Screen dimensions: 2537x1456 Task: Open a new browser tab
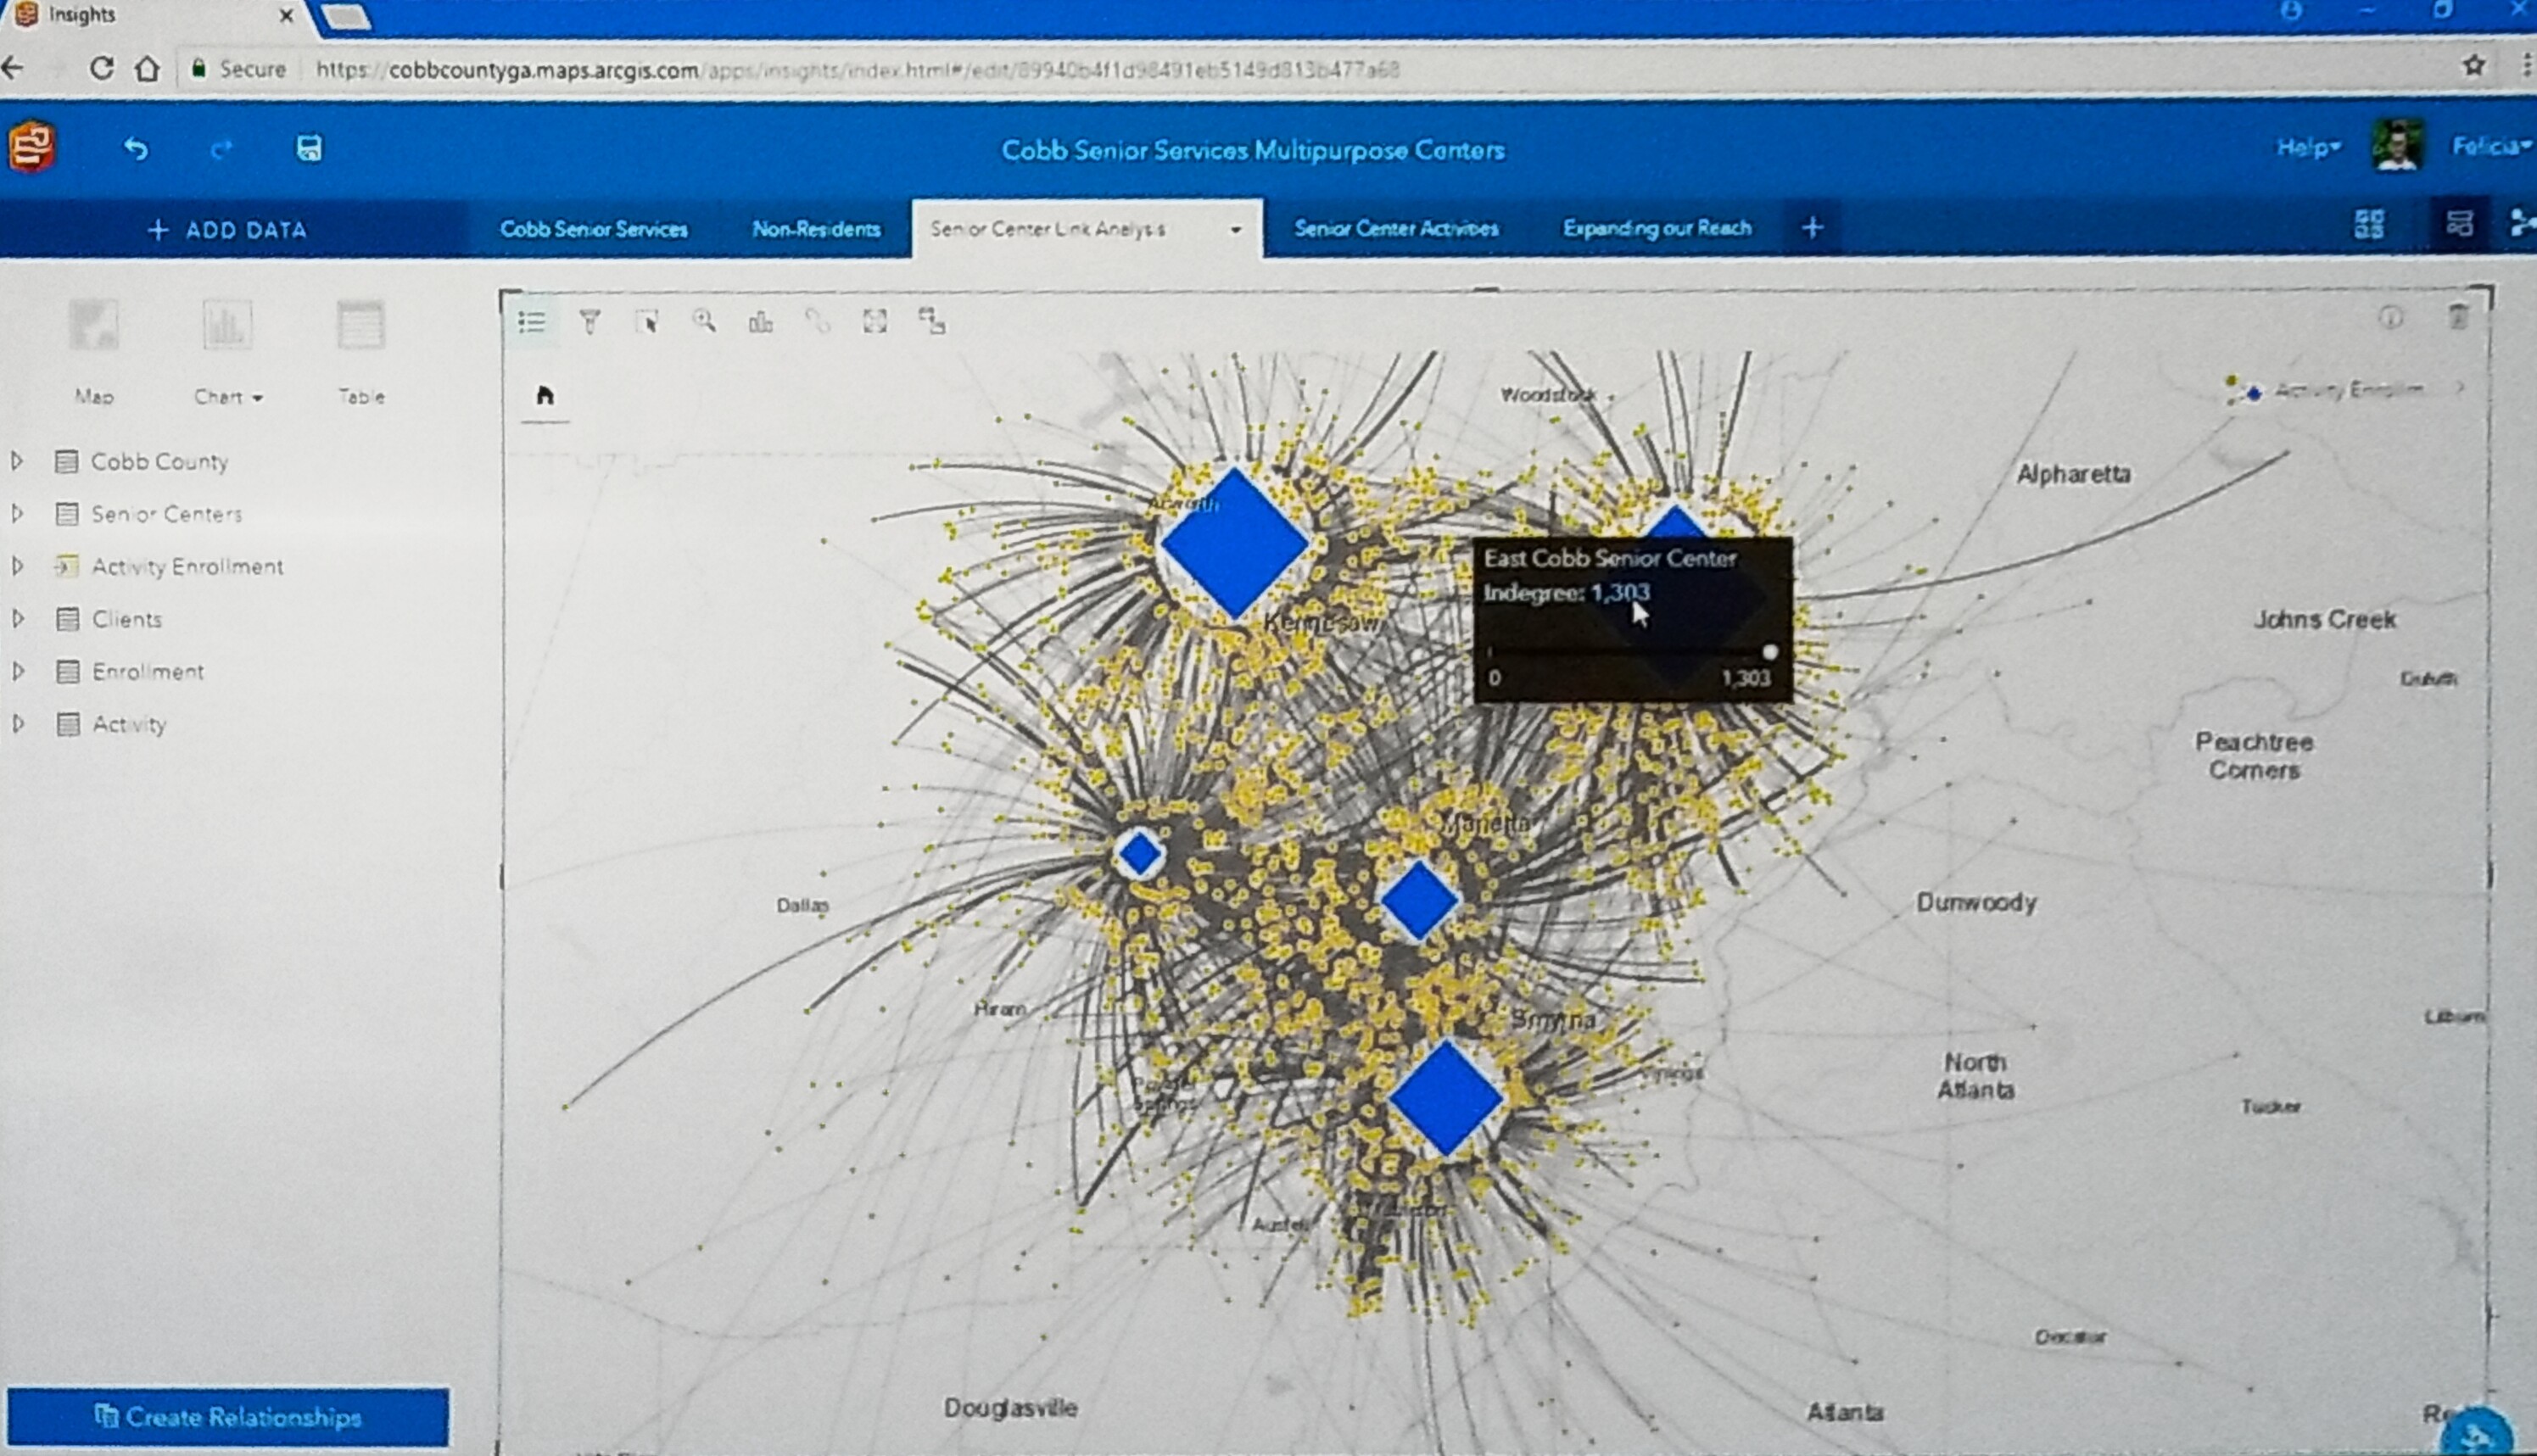[x=345, y=17]
